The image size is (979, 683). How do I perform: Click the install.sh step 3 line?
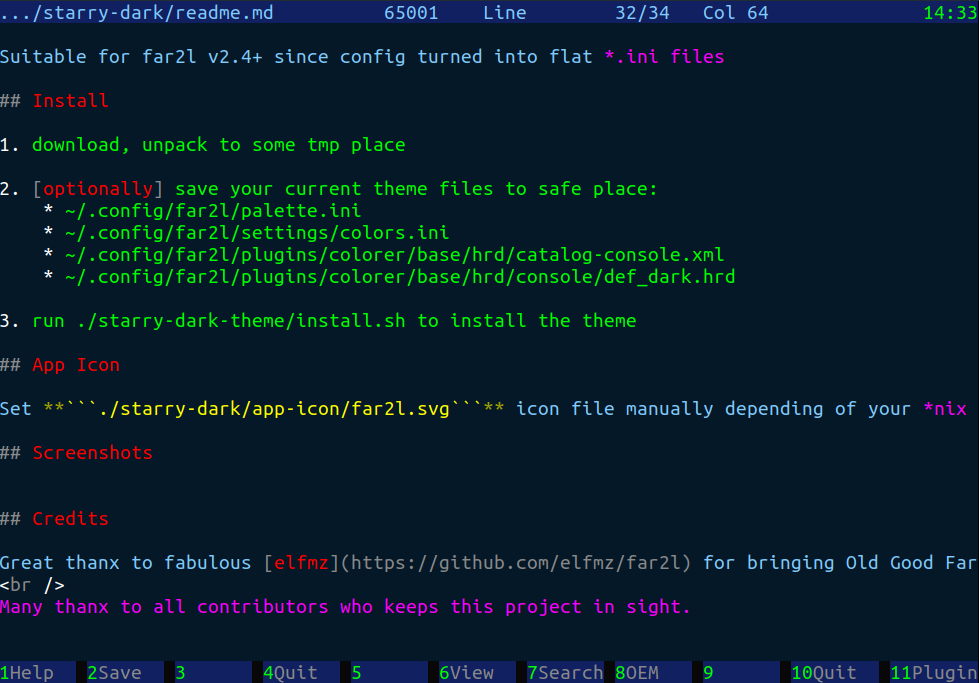click(334, 321)
